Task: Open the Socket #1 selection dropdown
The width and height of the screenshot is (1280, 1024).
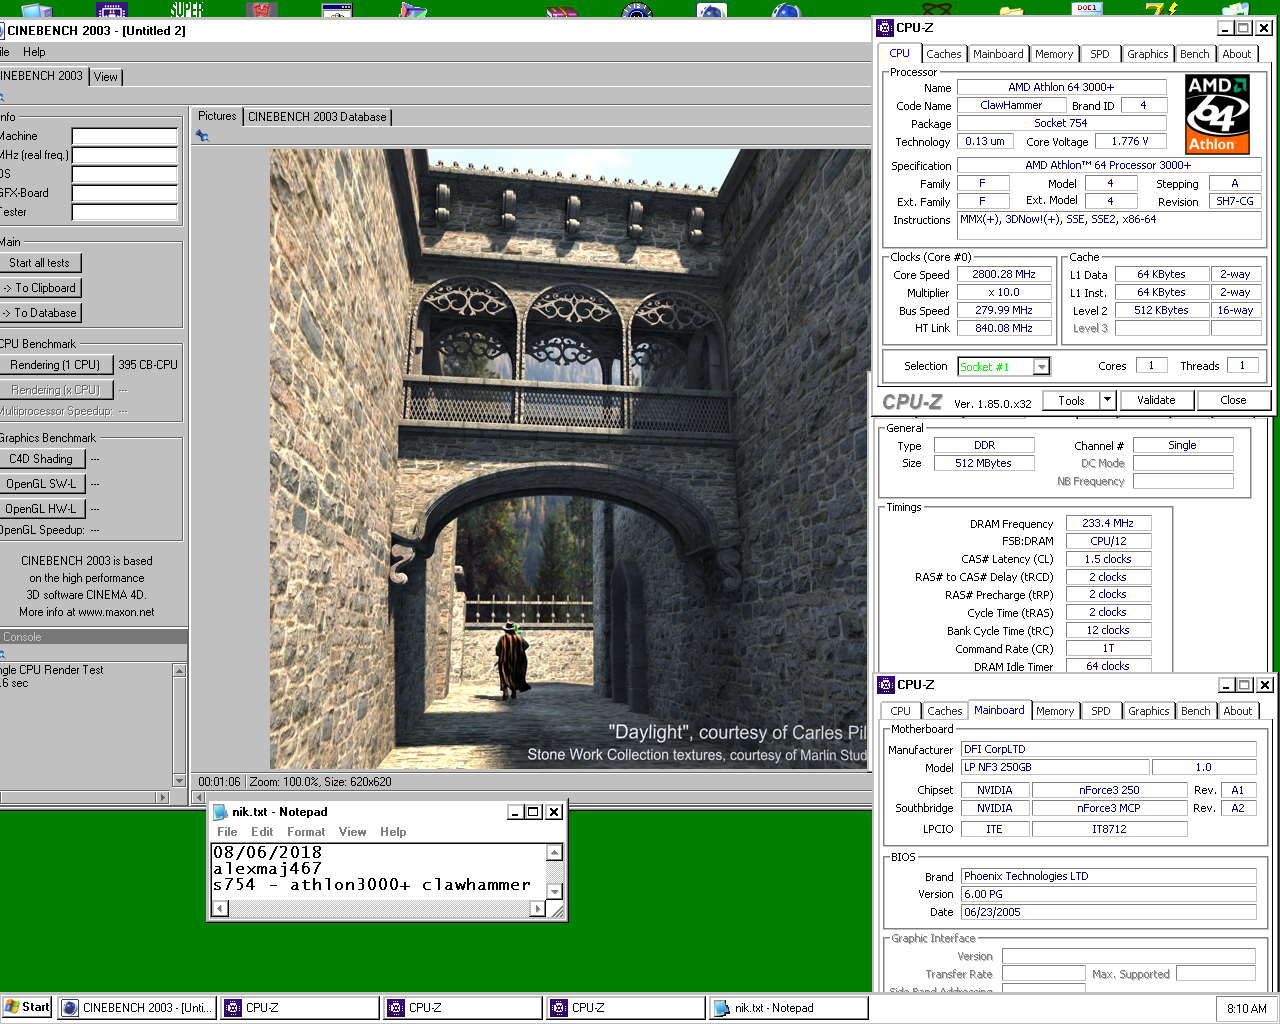Action: 1041,367
